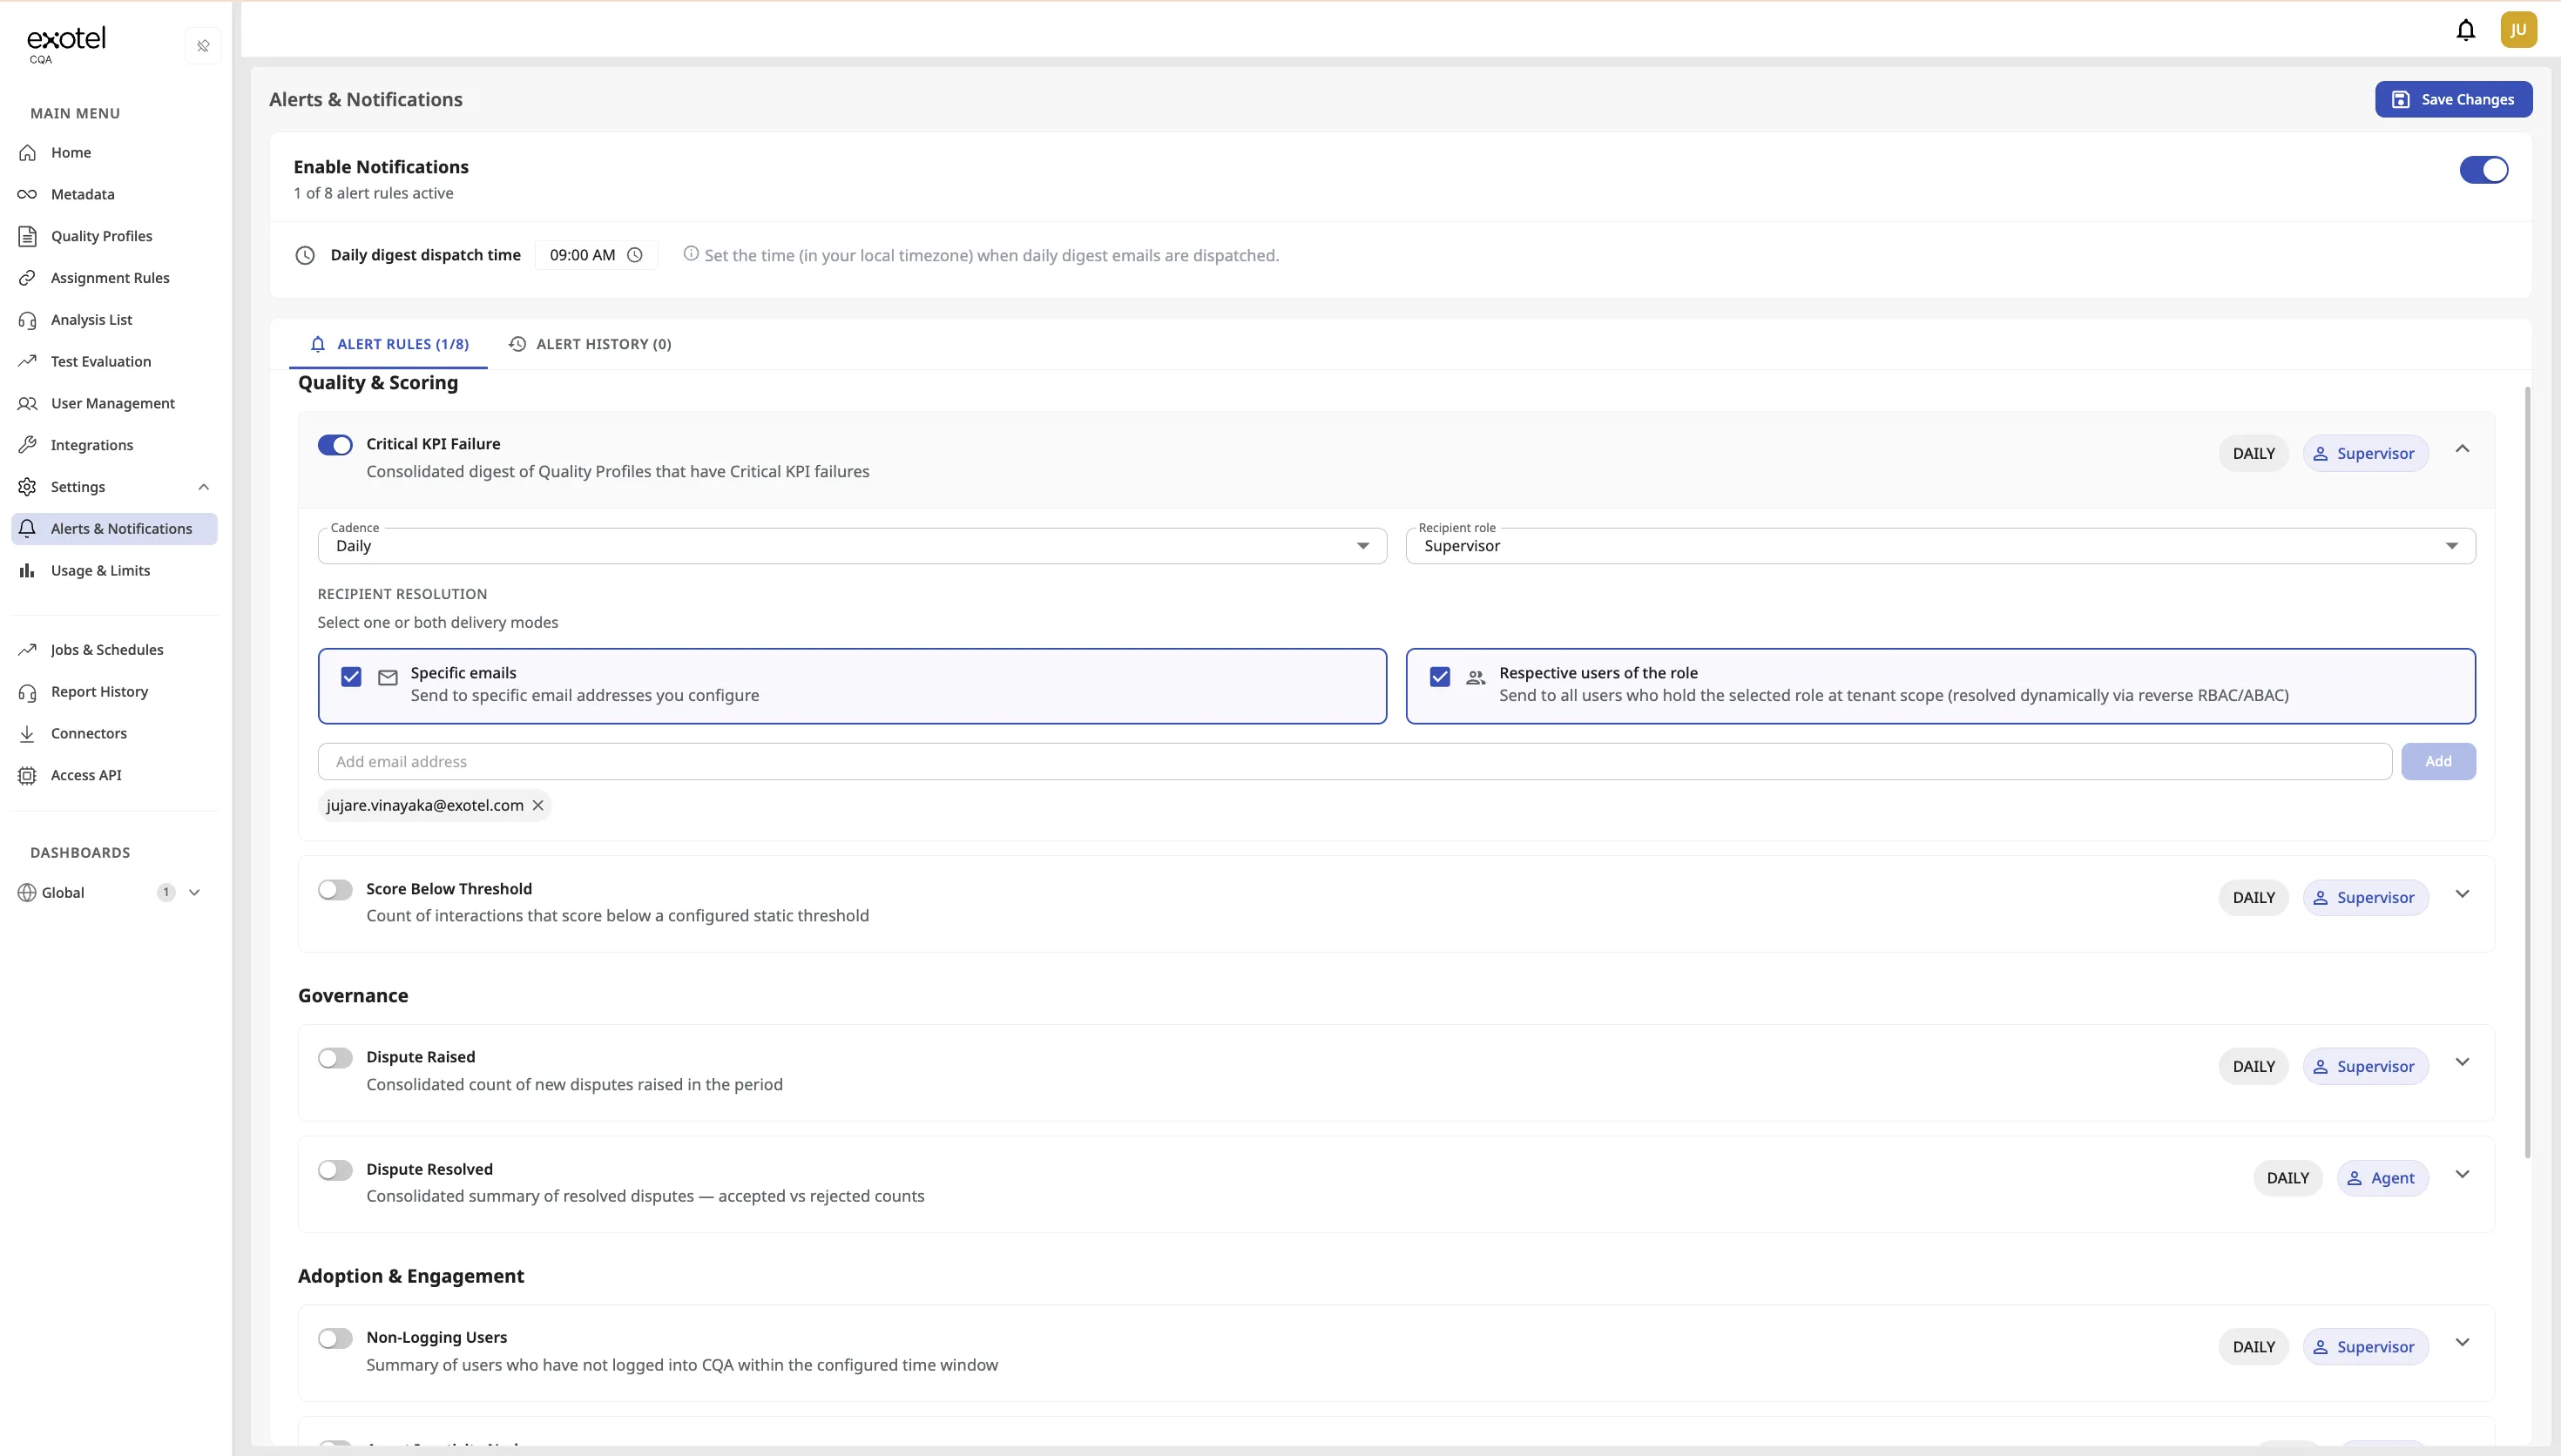The image size is (2561, 1456).
Task: Expand the Dispute Raised rule
Action: [x=2462, y=1062]
